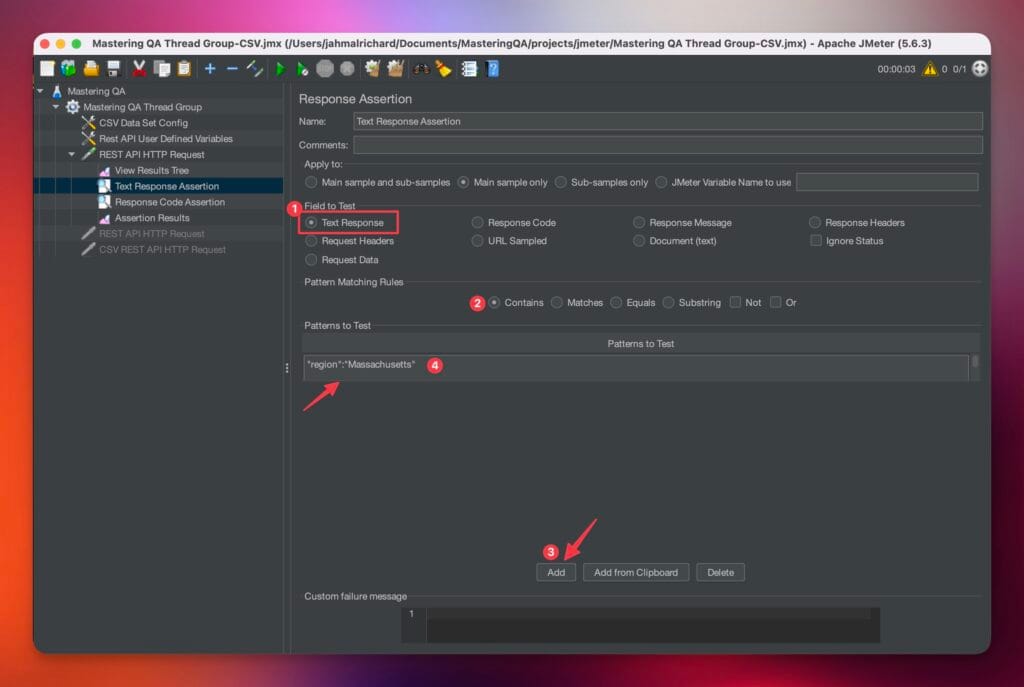Select Equals pattern rule radio
The height and width of the screenshot is (687, 1024).
tap(616, 302)
